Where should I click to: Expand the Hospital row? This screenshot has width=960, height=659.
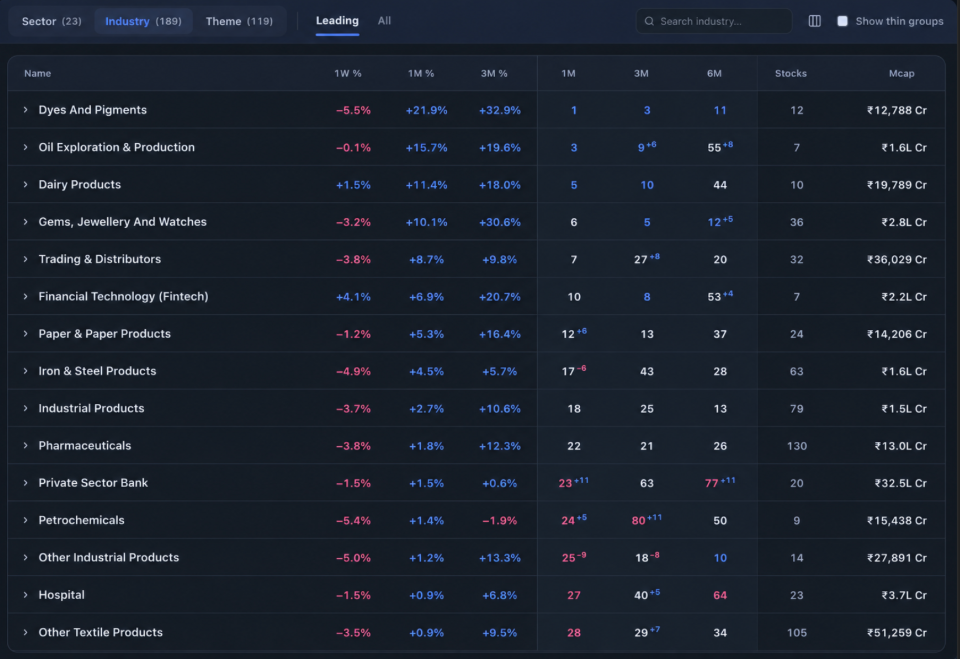(x=26, y=595)
